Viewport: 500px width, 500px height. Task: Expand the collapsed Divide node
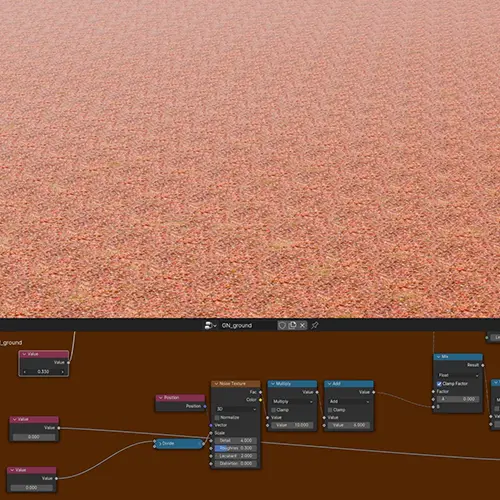pos(160,444)
